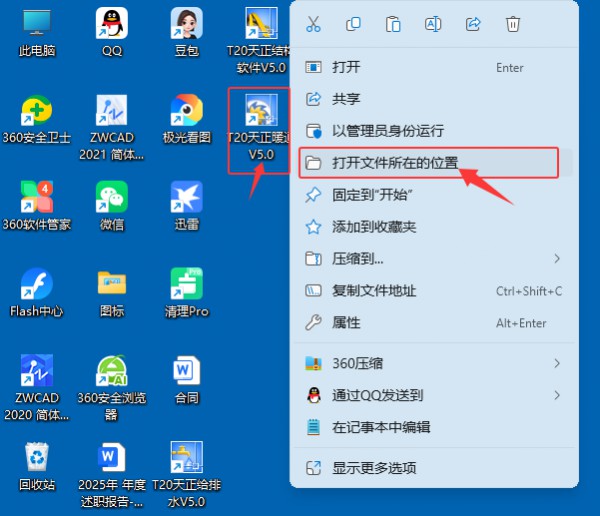The height and width of the screenshot is (516, 600).
Task: Select the 豆包 desktop shortcut
Action: [187, 34]
